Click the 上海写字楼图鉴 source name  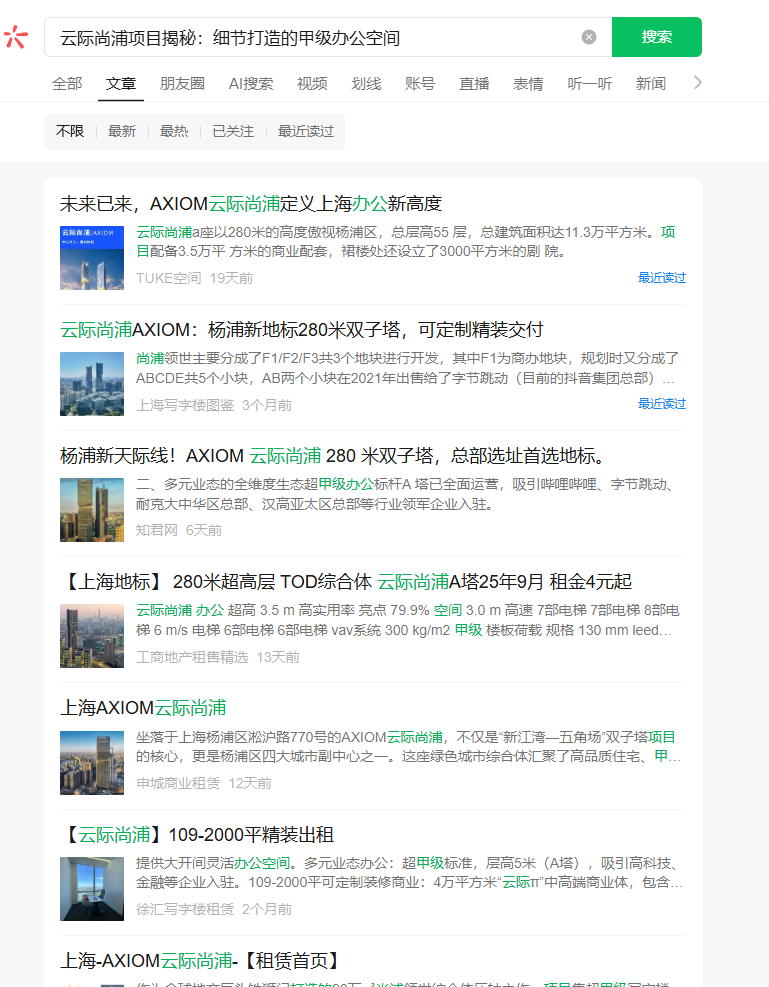pyautogui.click(x=185, y=405)
